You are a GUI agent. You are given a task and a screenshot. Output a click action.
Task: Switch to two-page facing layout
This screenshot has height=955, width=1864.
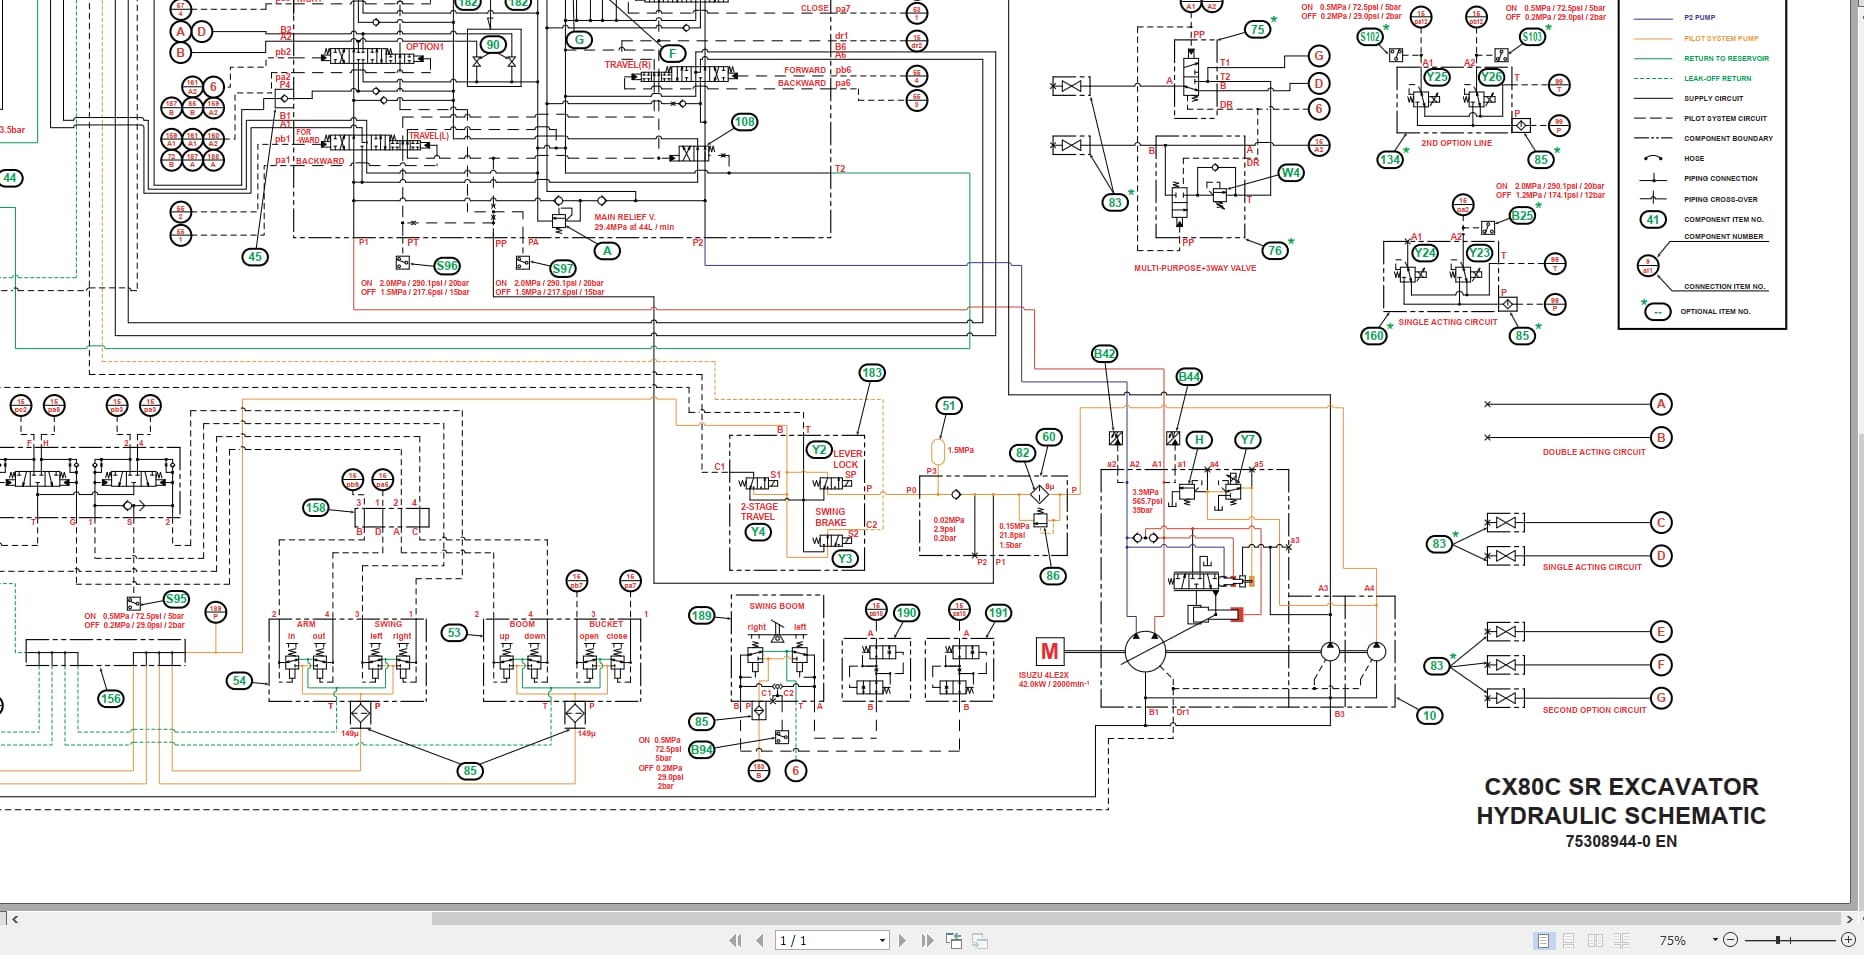[1595, 940]
